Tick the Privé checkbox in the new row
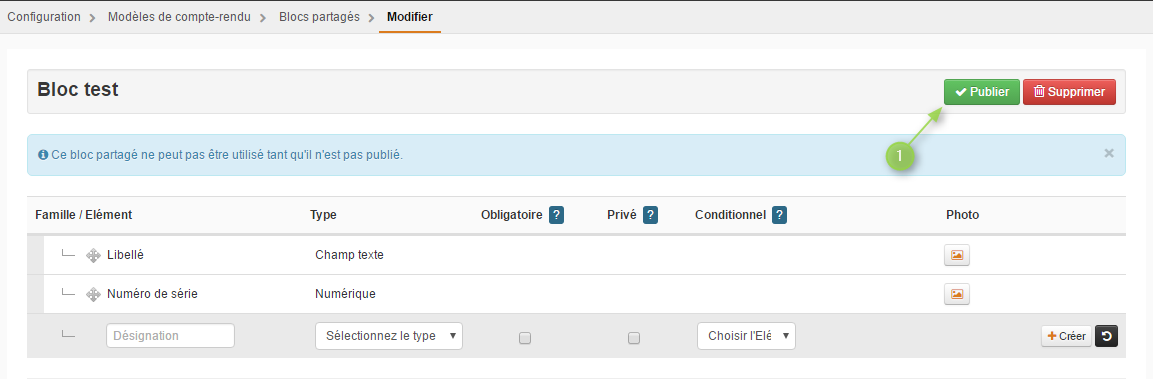Viewport: 1153px width, 379px height. (634, 338)
